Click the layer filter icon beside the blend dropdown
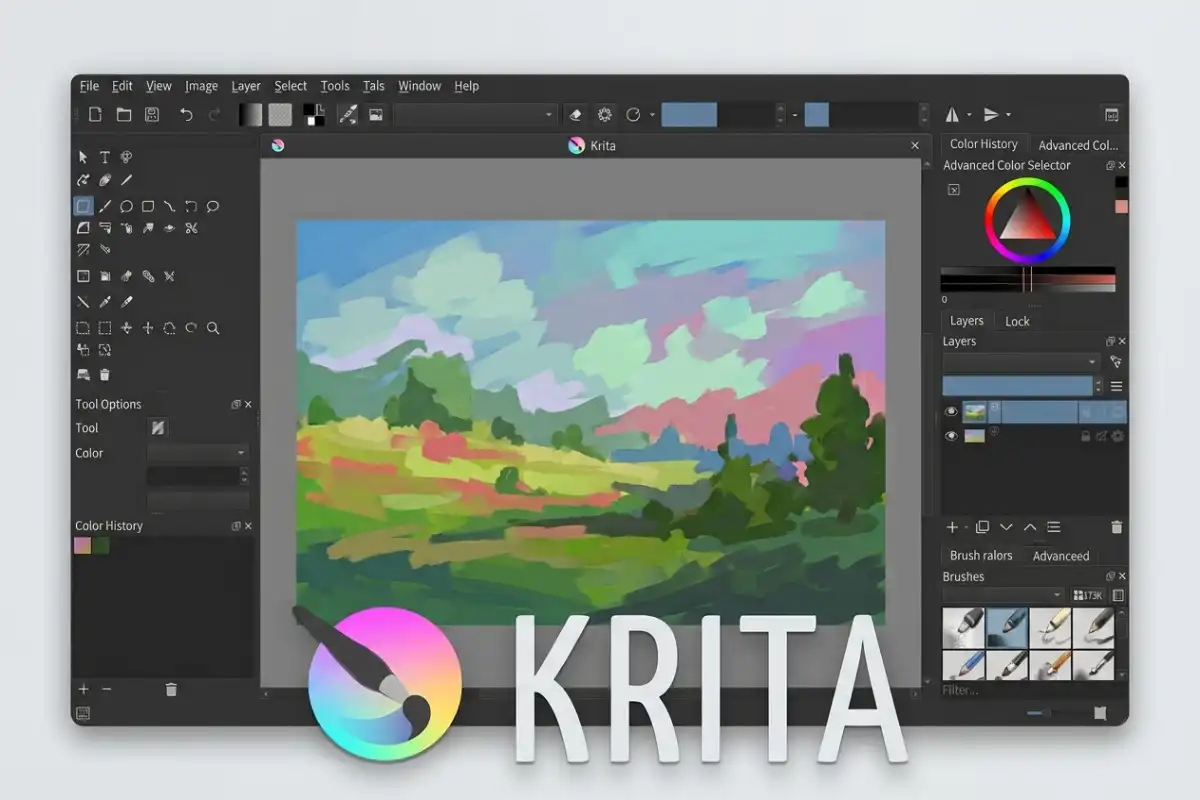Viewport: 1200px width, 800px height. click(x=1116, y=361)
